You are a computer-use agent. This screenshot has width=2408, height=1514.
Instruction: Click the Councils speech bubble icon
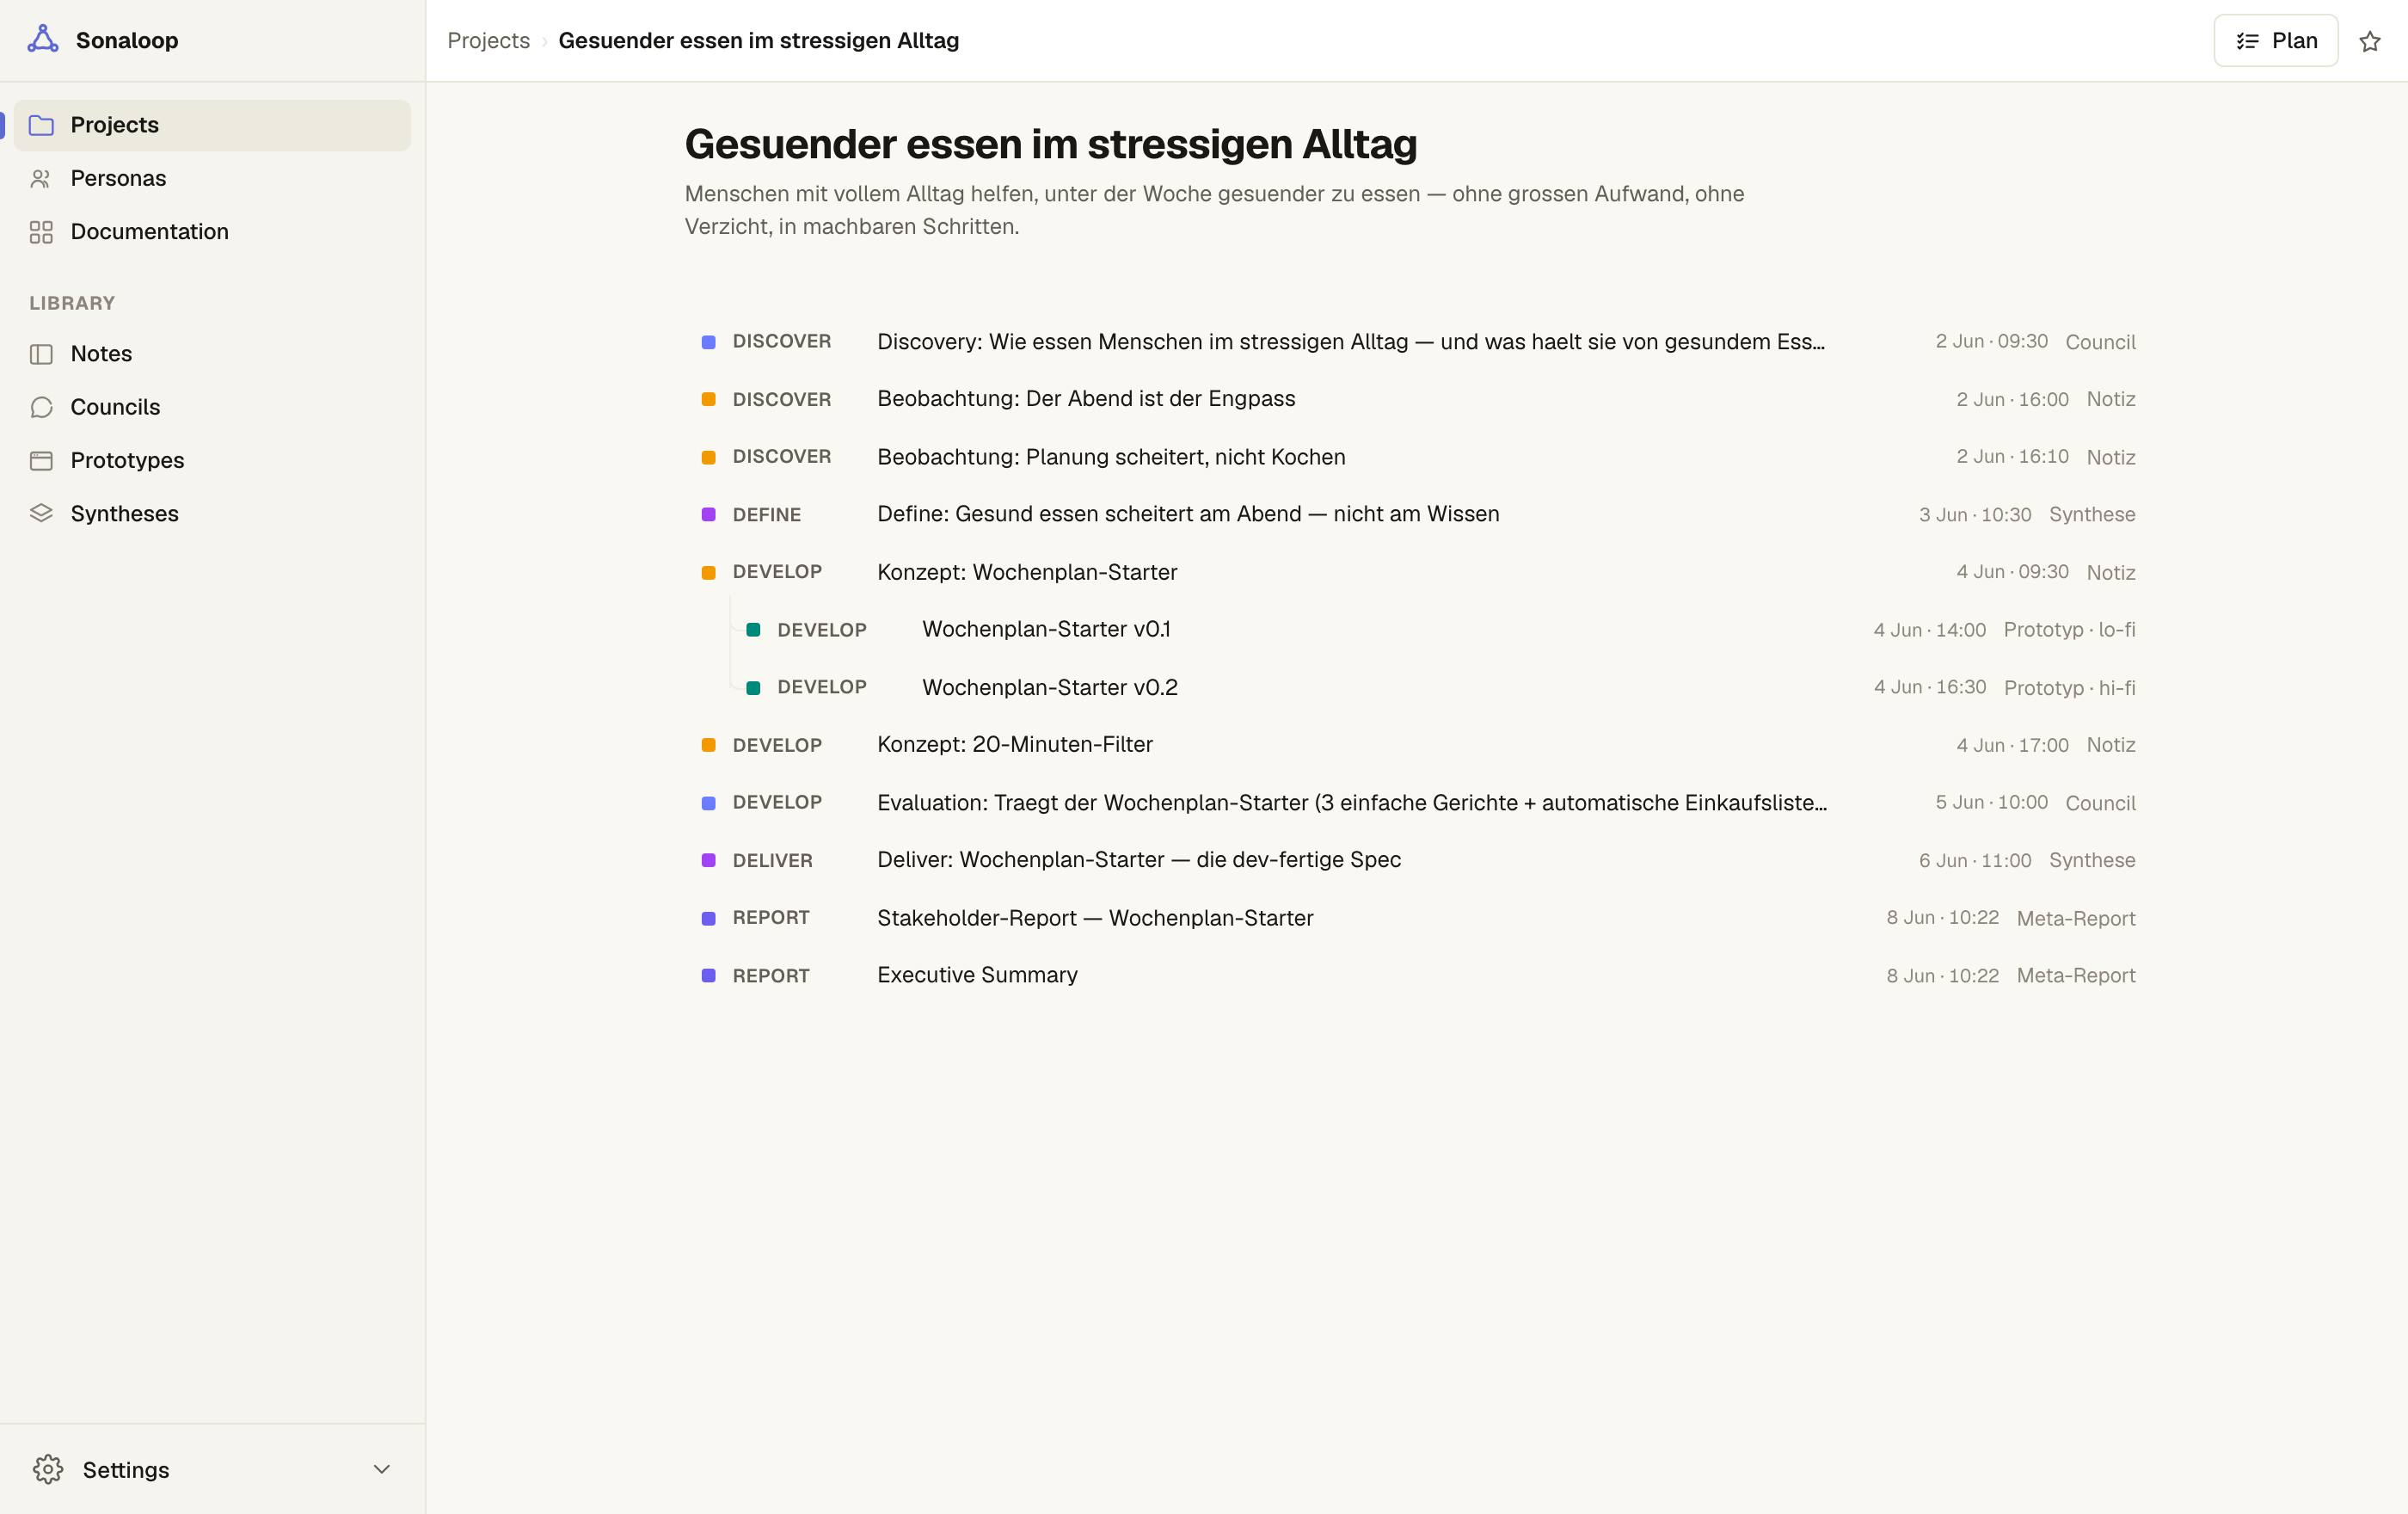[41, 407]
